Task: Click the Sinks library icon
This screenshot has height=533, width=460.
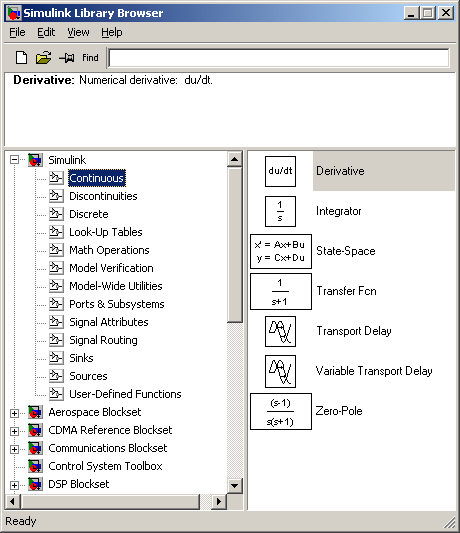Action: [x=56, y=358]
